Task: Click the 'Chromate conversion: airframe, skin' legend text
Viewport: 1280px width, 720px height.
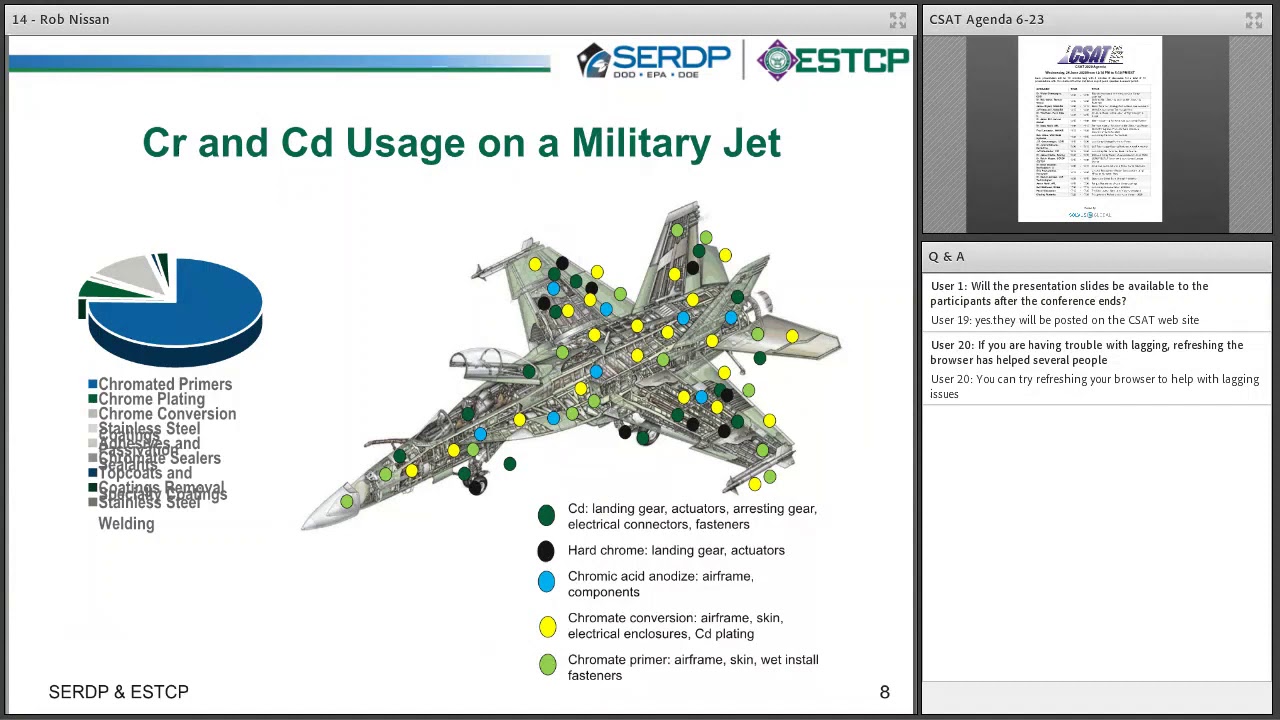Action: point(675,626)
